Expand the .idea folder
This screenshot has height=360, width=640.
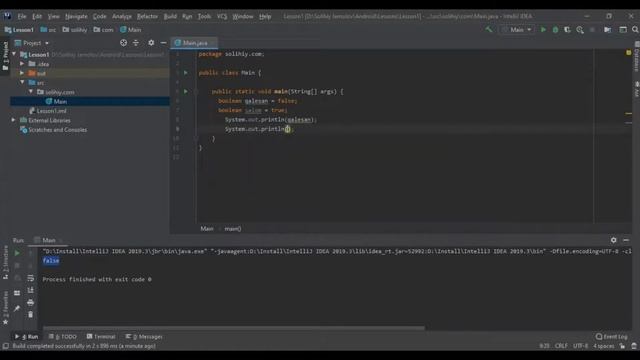tap(22, 64)
